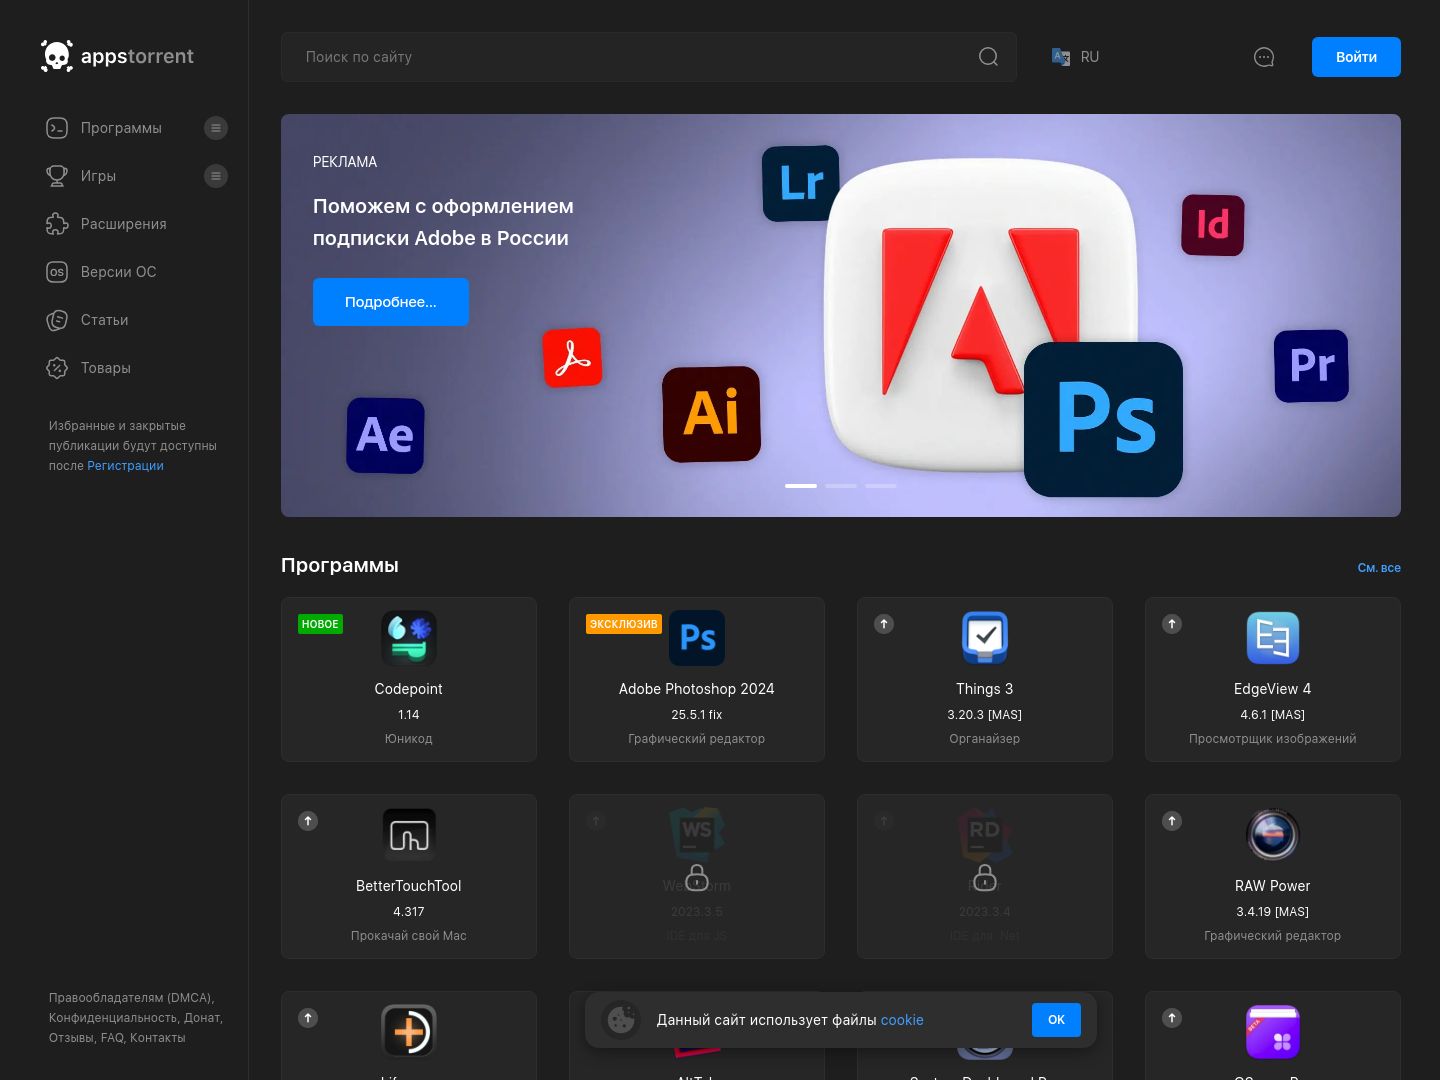Viewport: 1440px width, 1080px height.
Task: Click the Premiere Pr icon in banner
Action: point(1312,366)
